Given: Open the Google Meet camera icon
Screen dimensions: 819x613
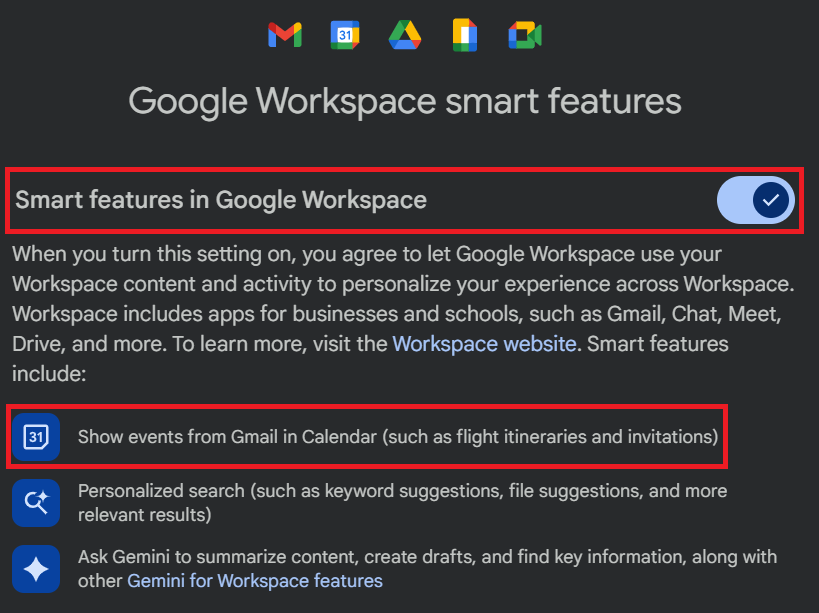Looking at the screenshot, I should [524, 34].
